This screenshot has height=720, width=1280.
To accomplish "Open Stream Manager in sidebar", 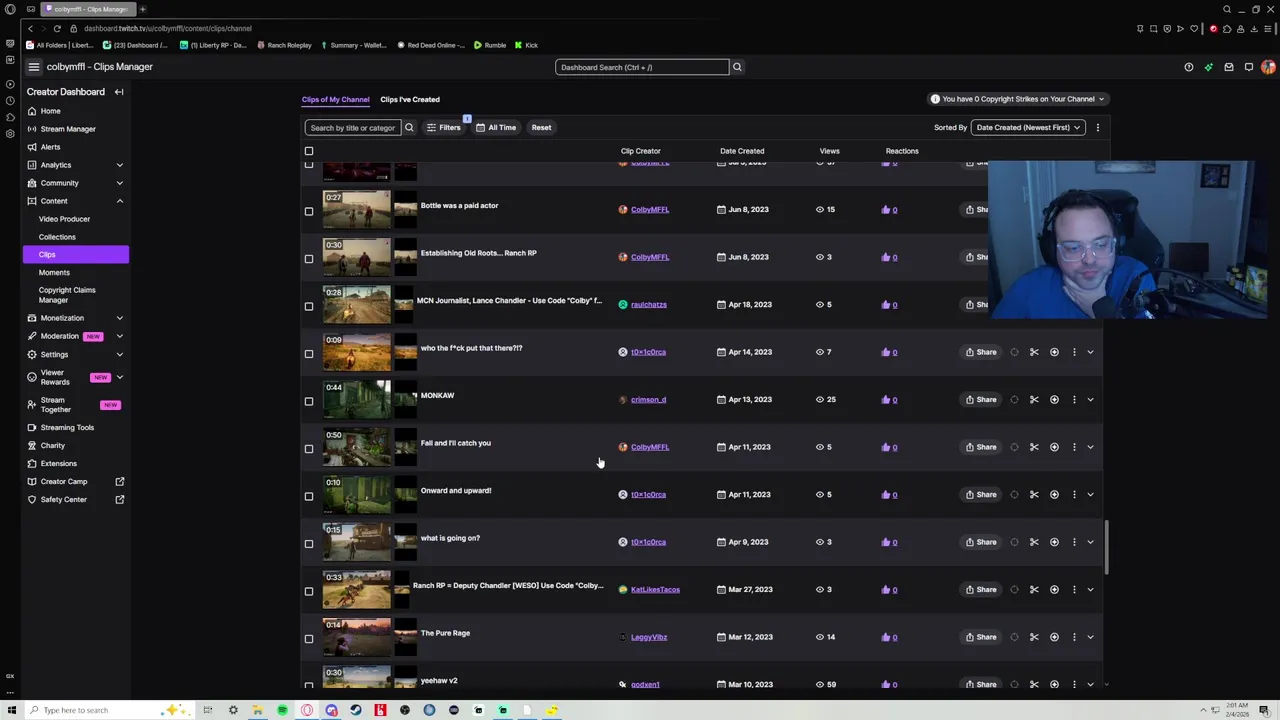I will (x=67, y=129).
